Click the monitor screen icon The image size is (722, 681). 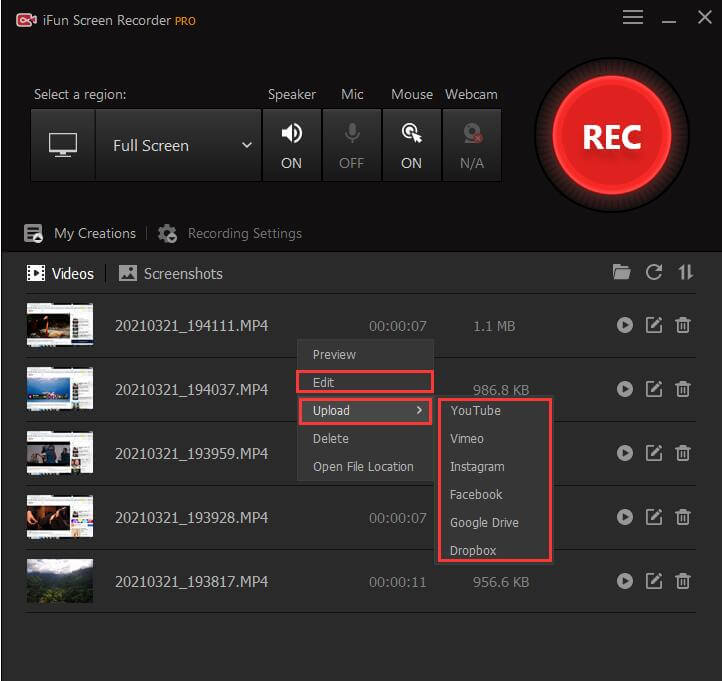(x=63, y=145)
